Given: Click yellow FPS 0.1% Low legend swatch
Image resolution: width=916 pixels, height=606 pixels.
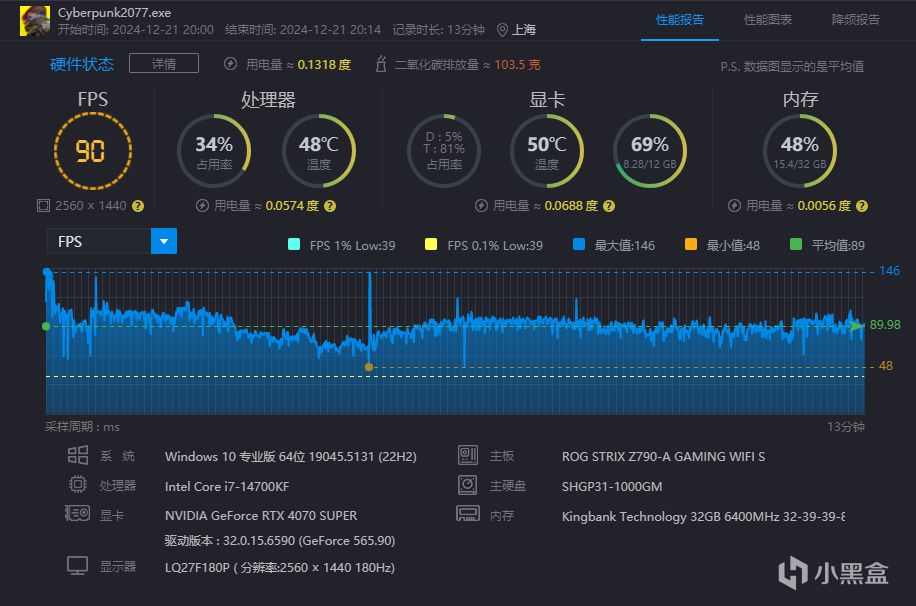Looking at the screenshot, I should coord(431,244).
